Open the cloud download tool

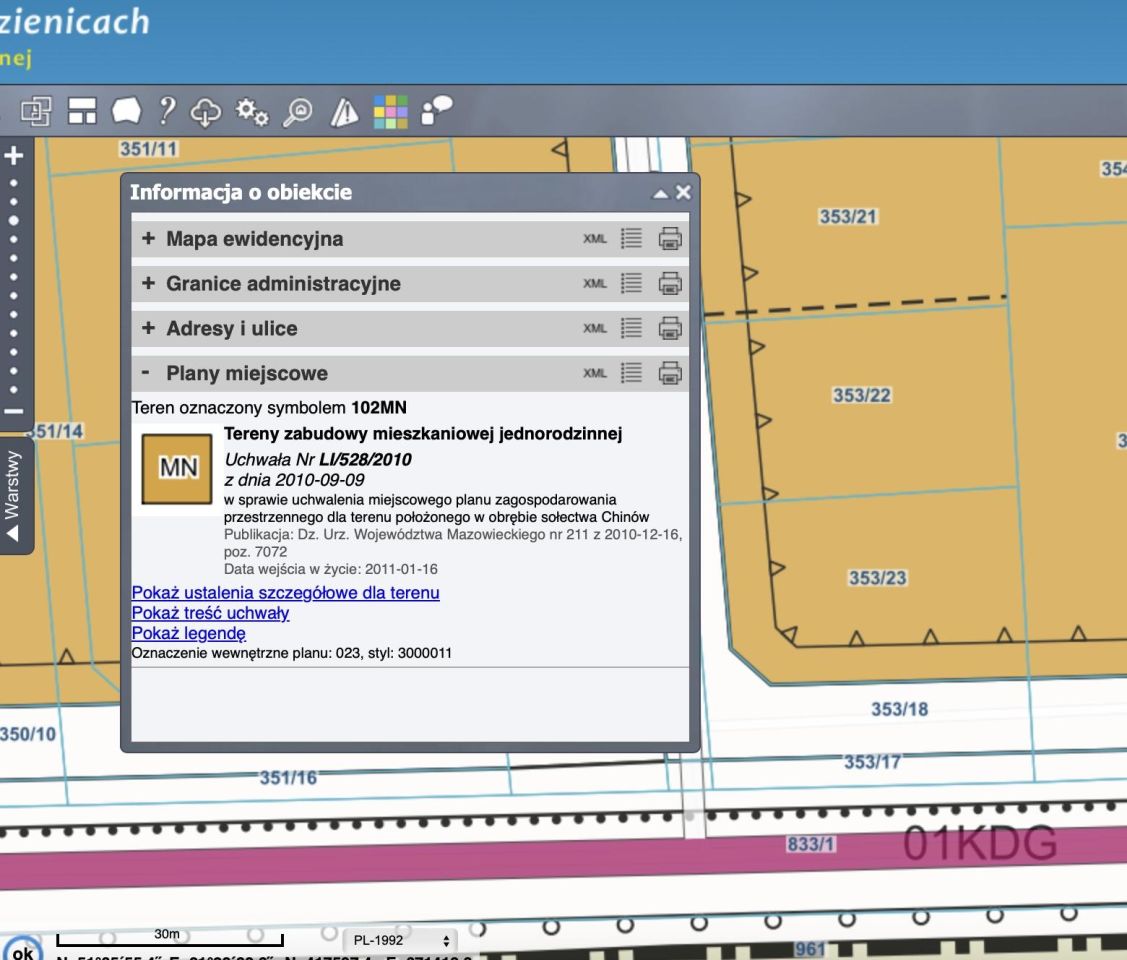205,112
